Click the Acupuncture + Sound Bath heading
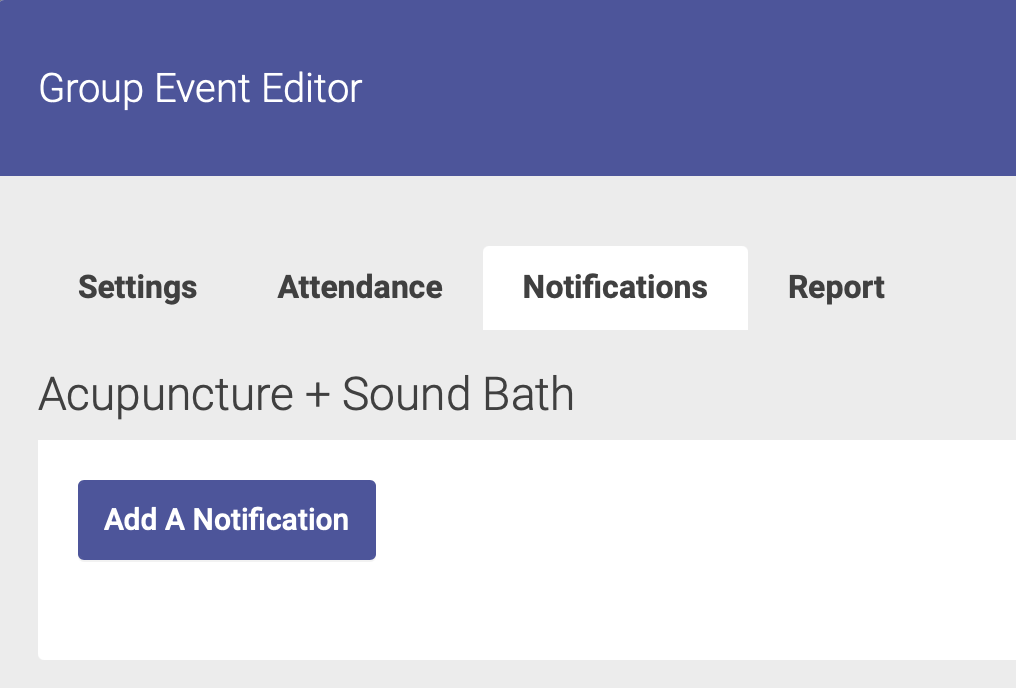 coord(306,395)
